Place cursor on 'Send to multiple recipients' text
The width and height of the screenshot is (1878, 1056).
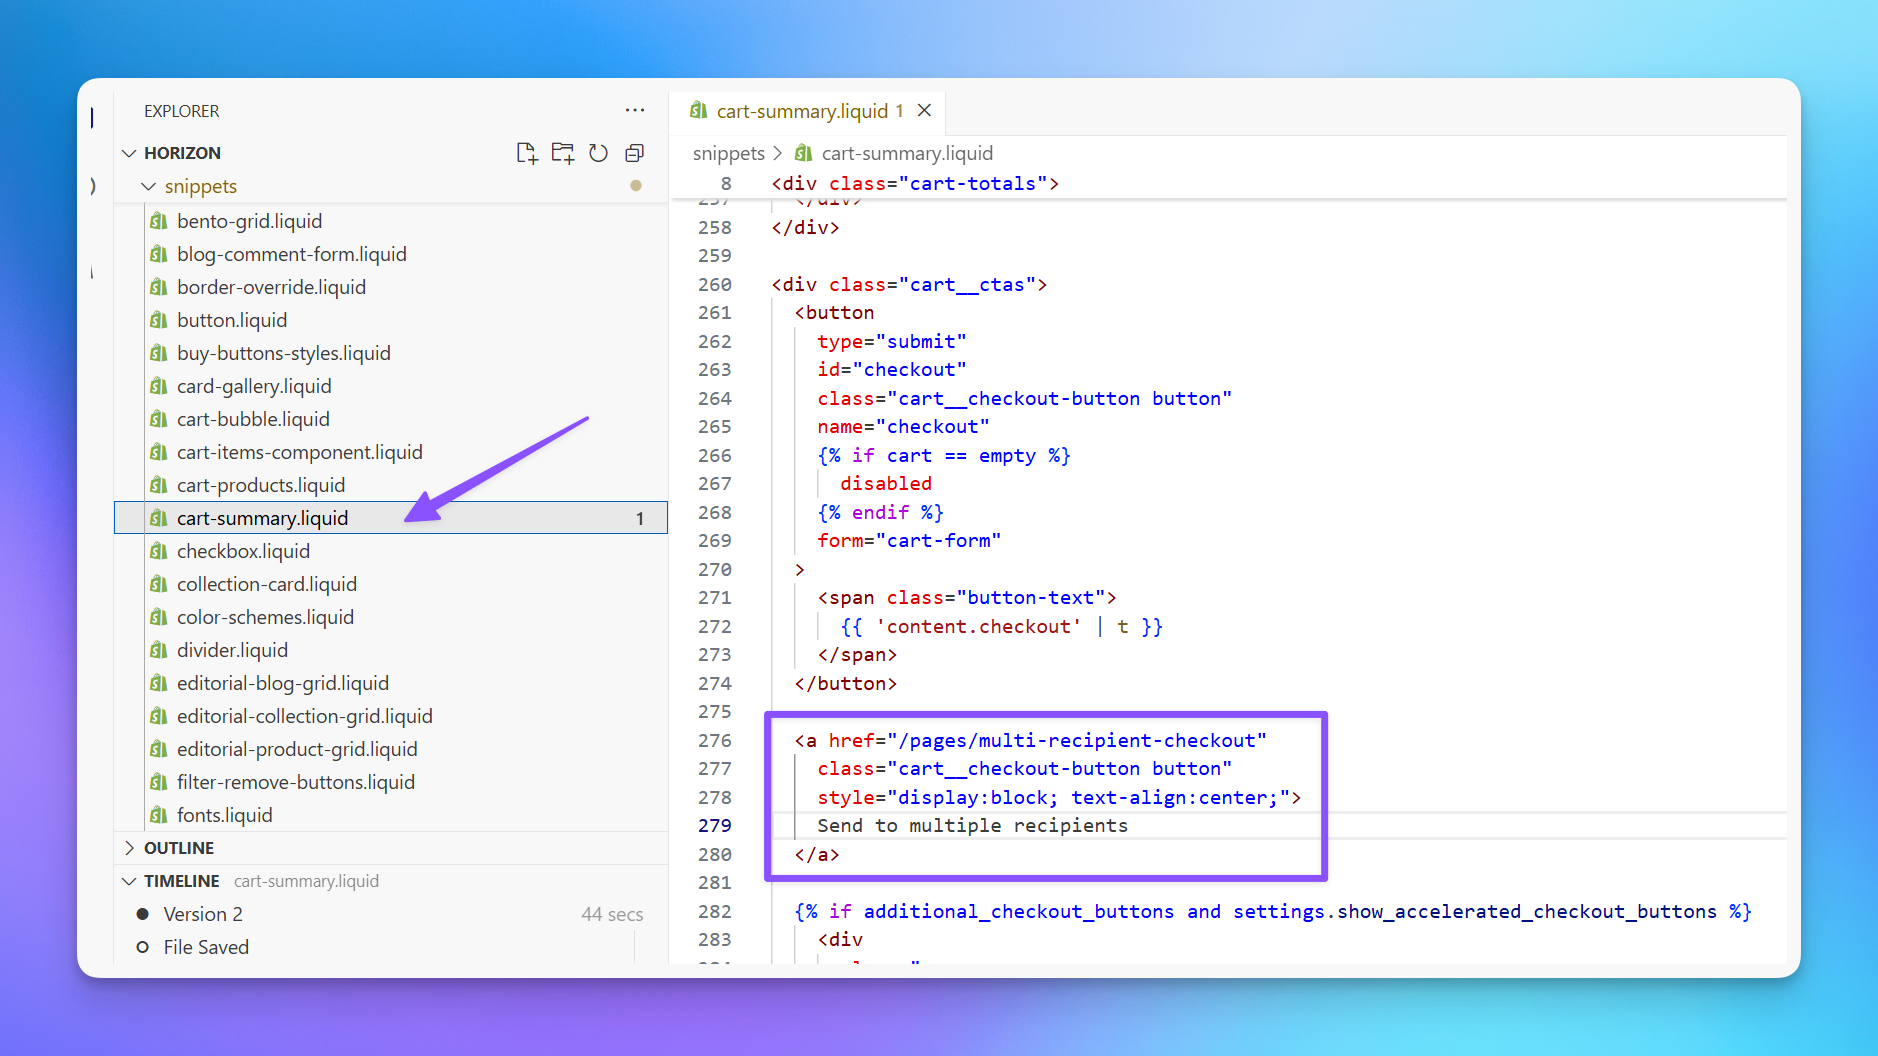point(972,825)
